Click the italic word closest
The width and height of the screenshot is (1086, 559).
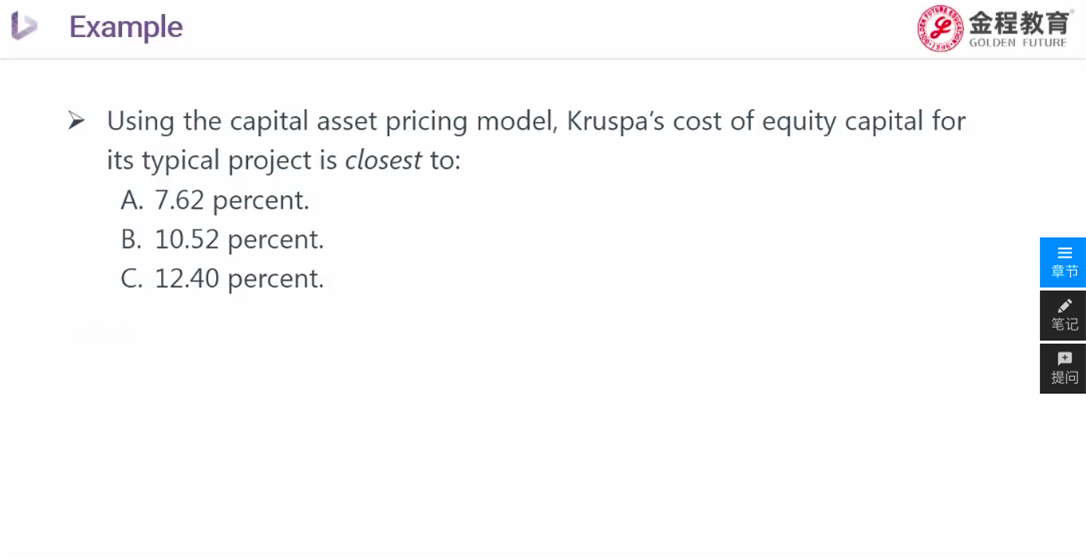point(384,161)
